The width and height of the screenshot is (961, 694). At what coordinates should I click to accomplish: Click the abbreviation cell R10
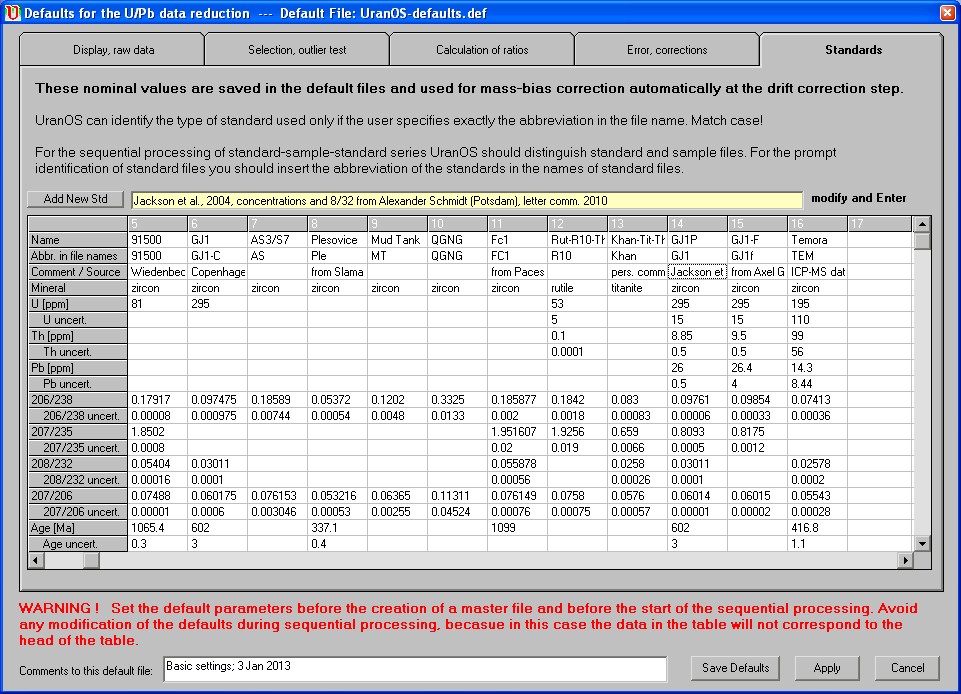point(577,256)
